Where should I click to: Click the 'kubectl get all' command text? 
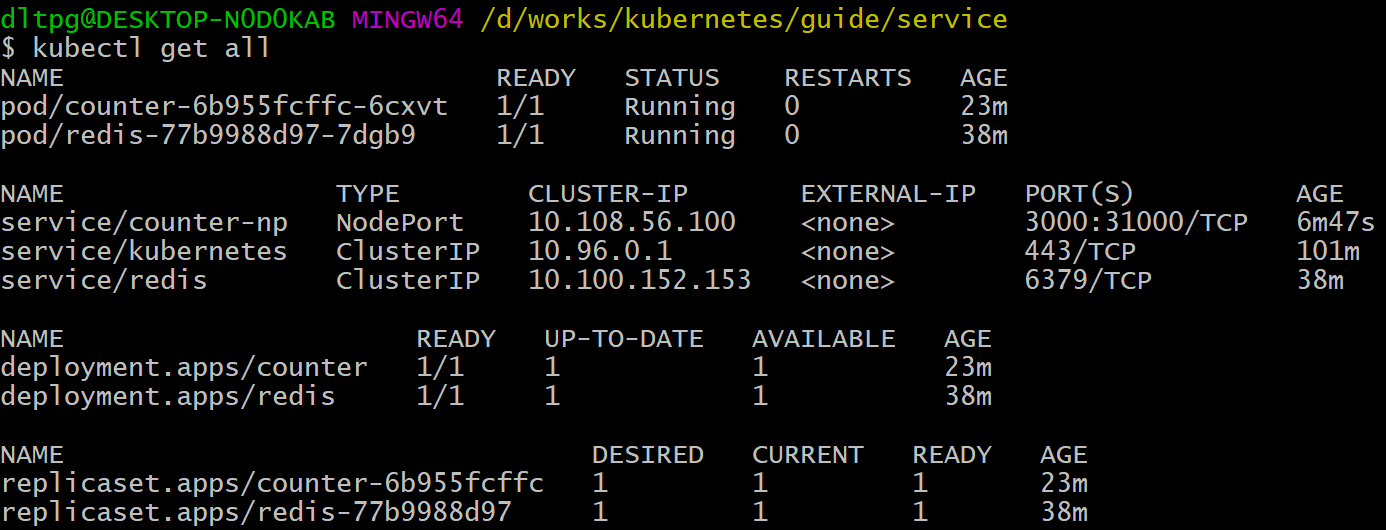[x=152, y=48]
